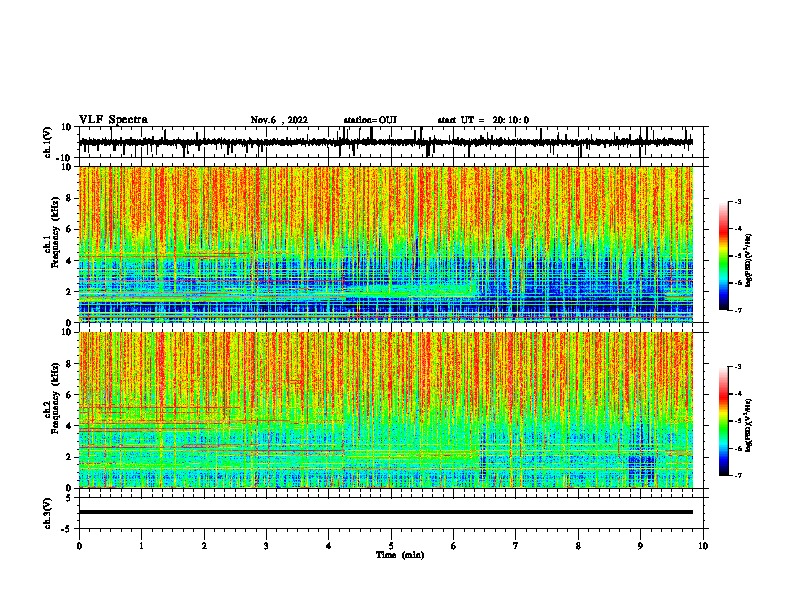The height and width of the screenshot is (612, 792).
Task: Click the ch.2 frequency spectrogram panel
Action: (x=386, y=410)
